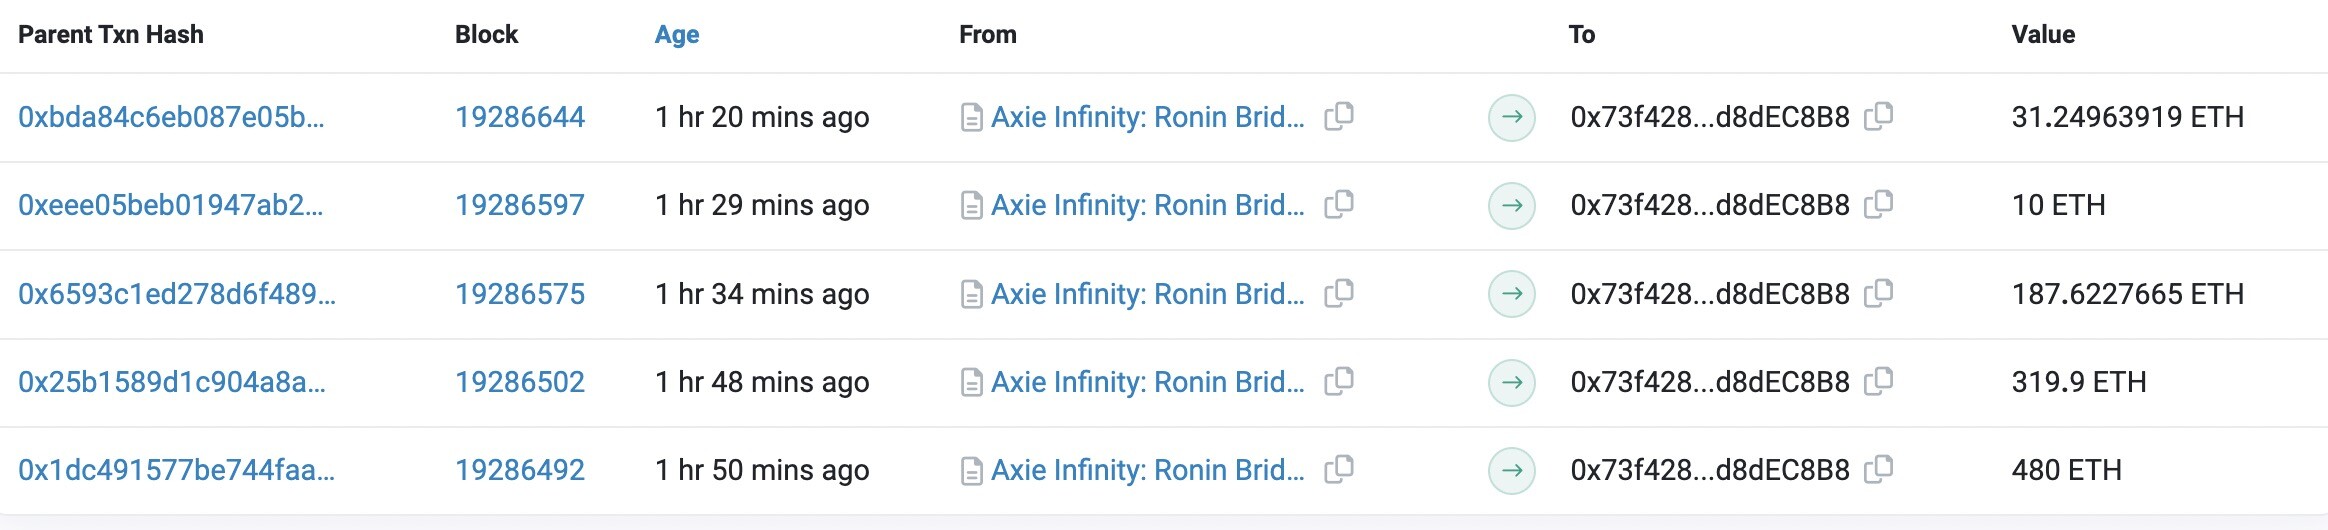Image resolution: width=2328 pixels, height=530 pixels.
Task: Copy To address in the 10 ETH row
Action: click(x=1879, y=204)
